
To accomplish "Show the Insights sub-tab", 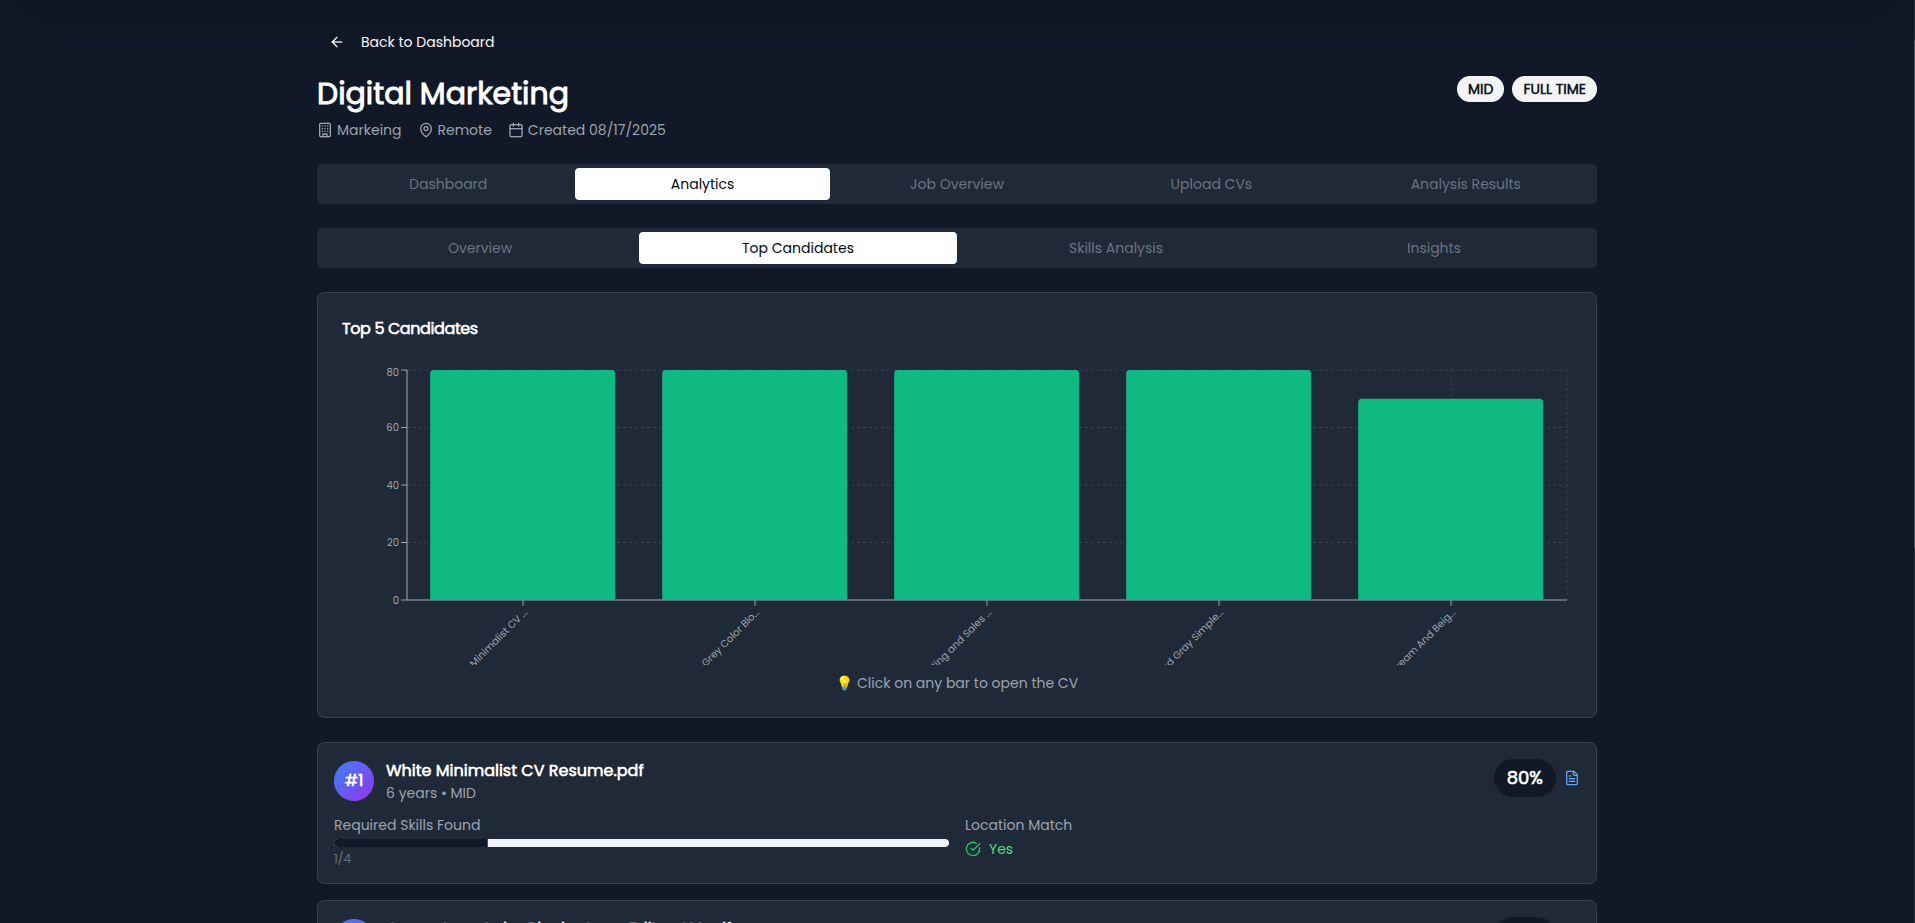I will pos(1434,248).
